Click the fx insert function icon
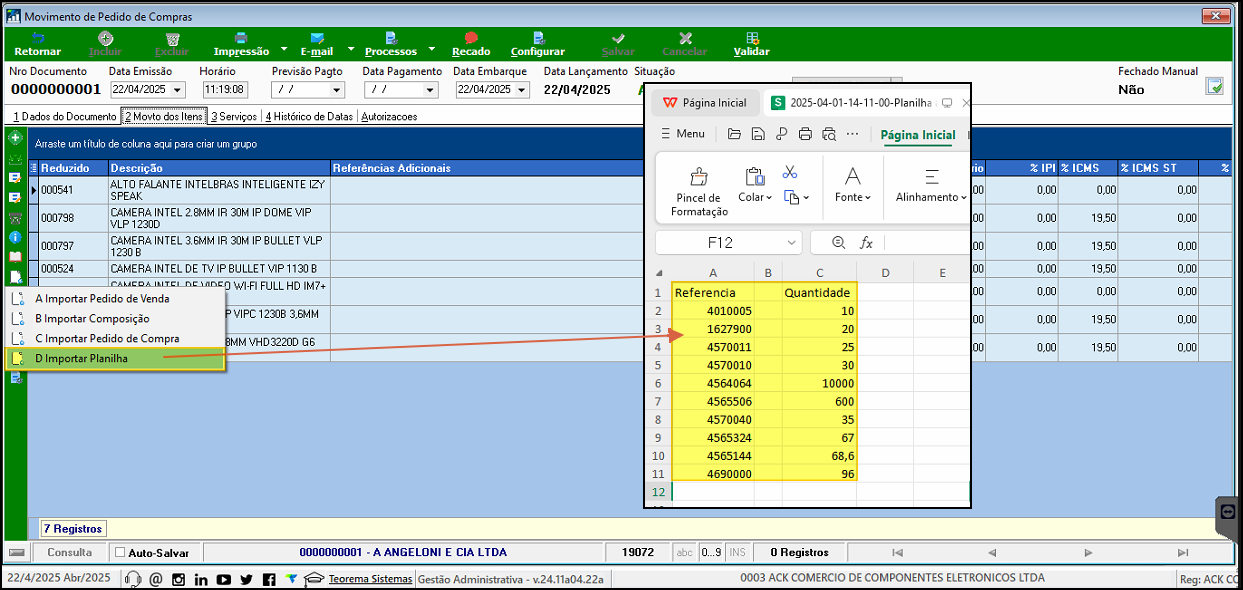The height and width of the screenshot is (590, 1243). click(867, 242)
